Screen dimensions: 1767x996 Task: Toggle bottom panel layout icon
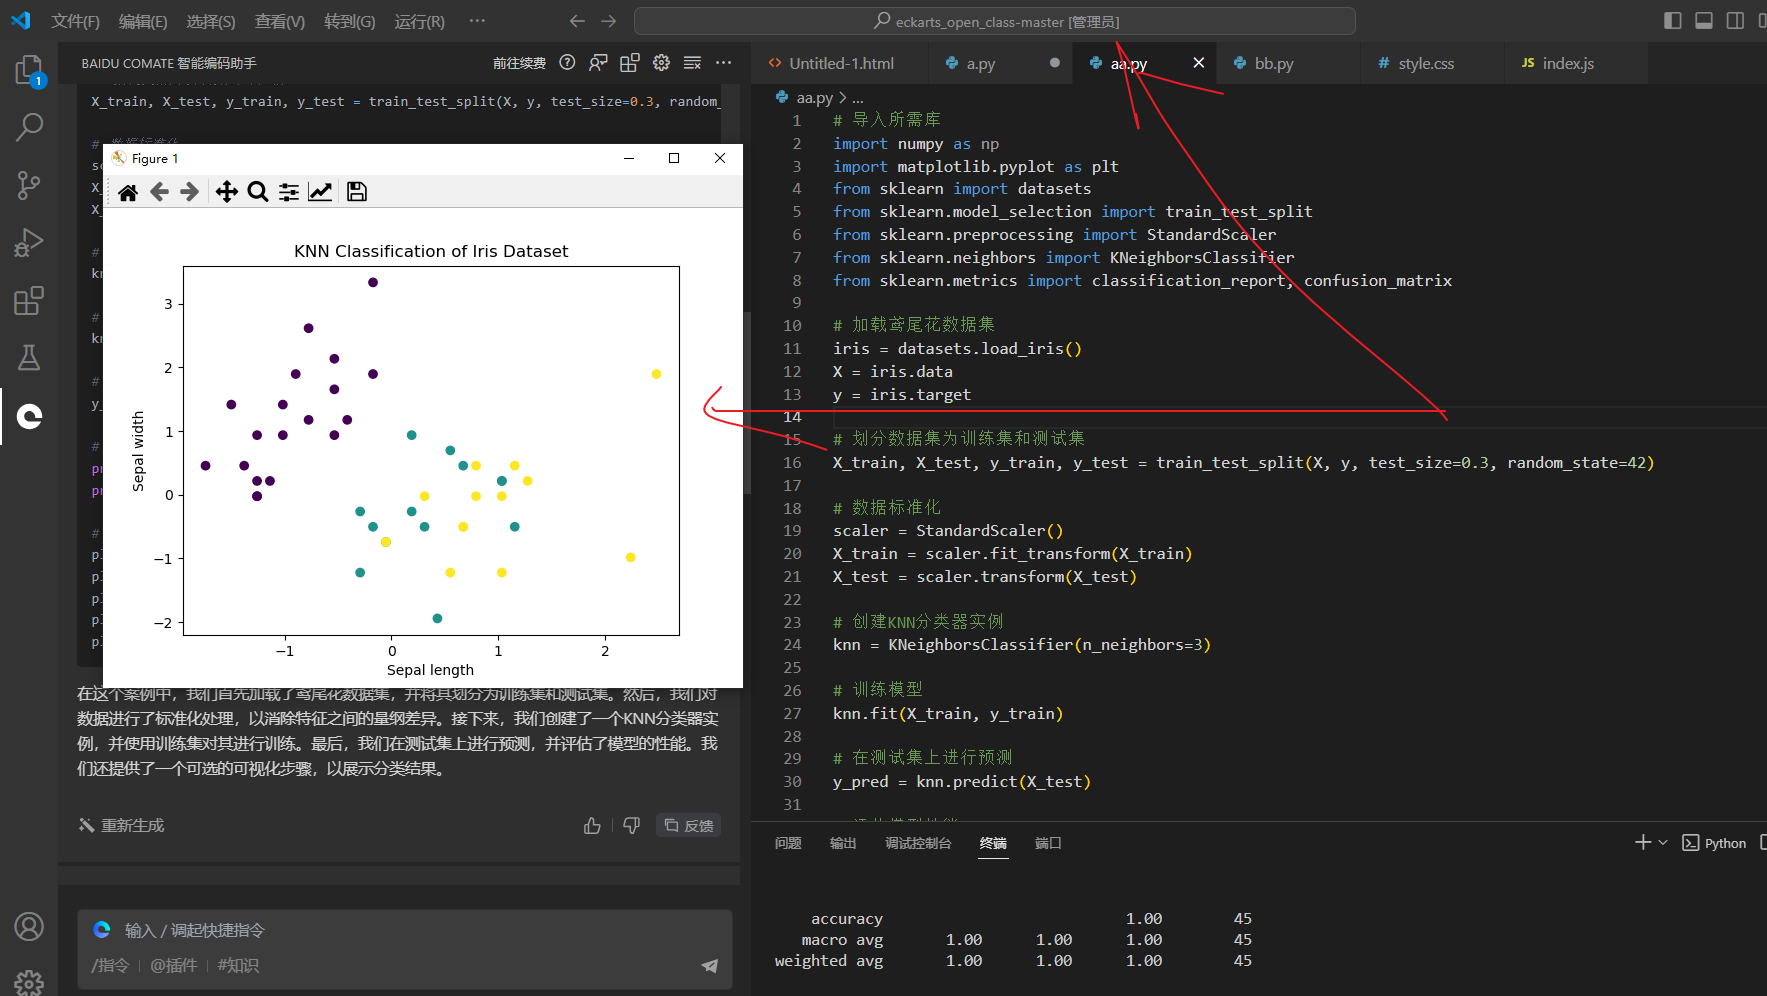[x=1704, y=21]
